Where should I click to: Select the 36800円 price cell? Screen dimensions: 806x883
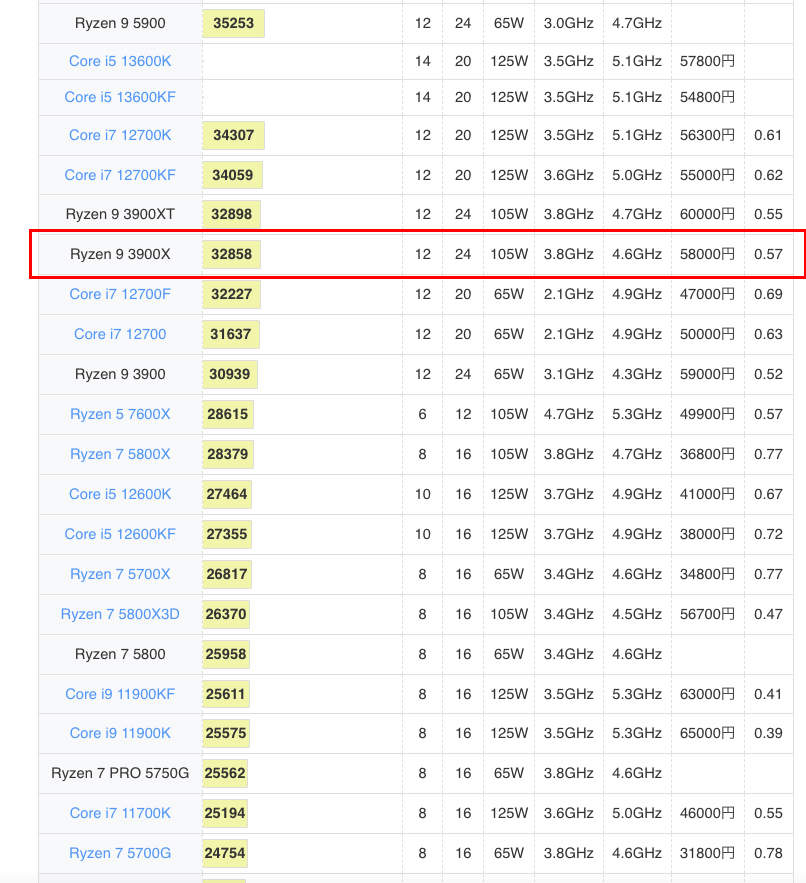(707, 454)
